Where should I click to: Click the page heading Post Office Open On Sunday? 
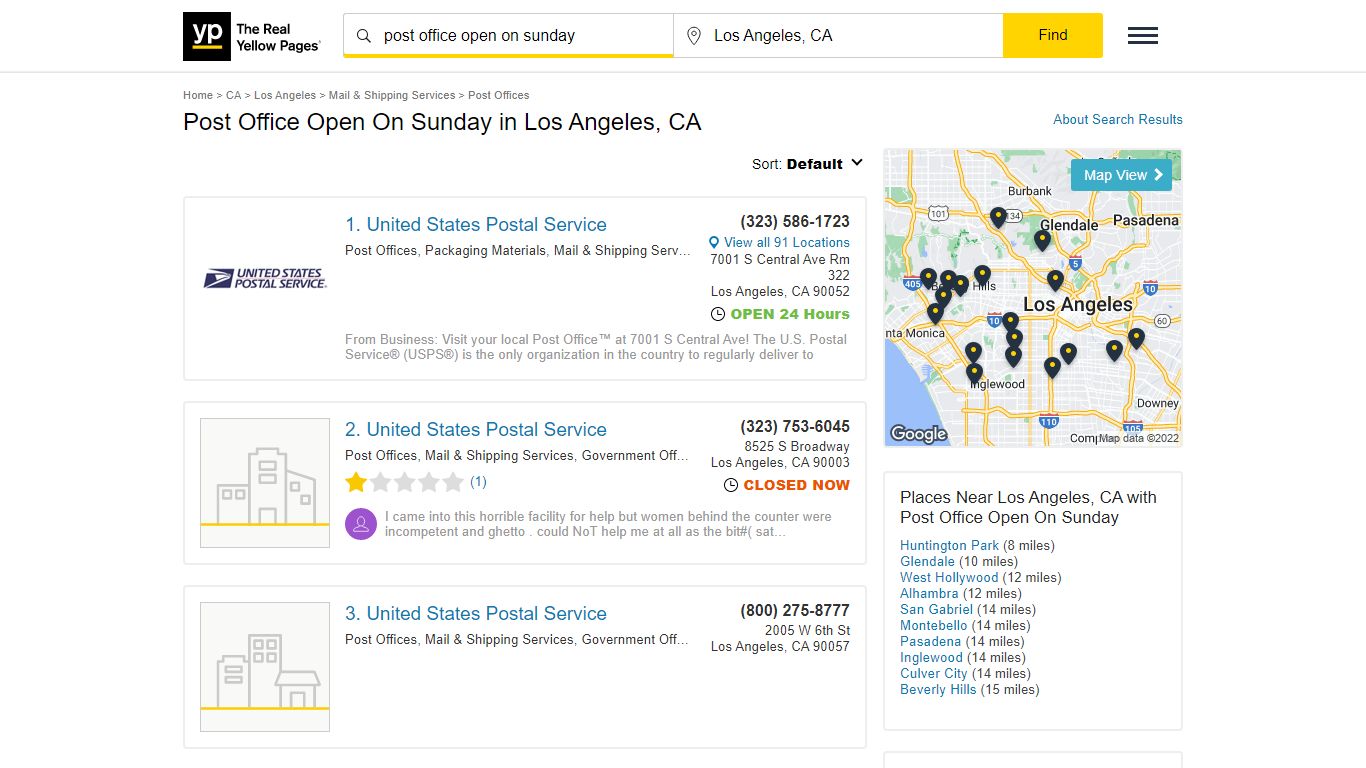click(442, 122)
